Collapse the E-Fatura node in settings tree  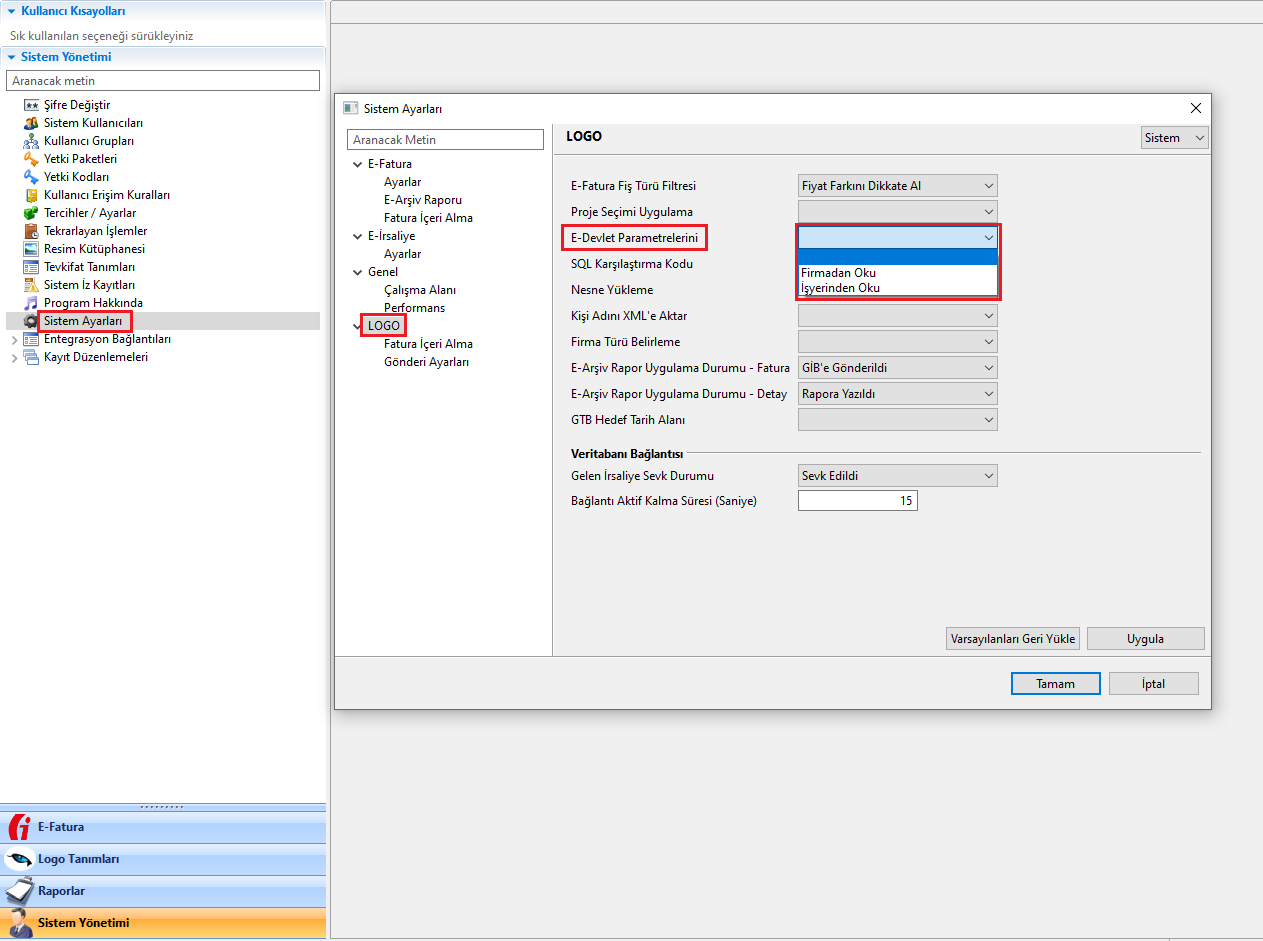click(358, 164)
